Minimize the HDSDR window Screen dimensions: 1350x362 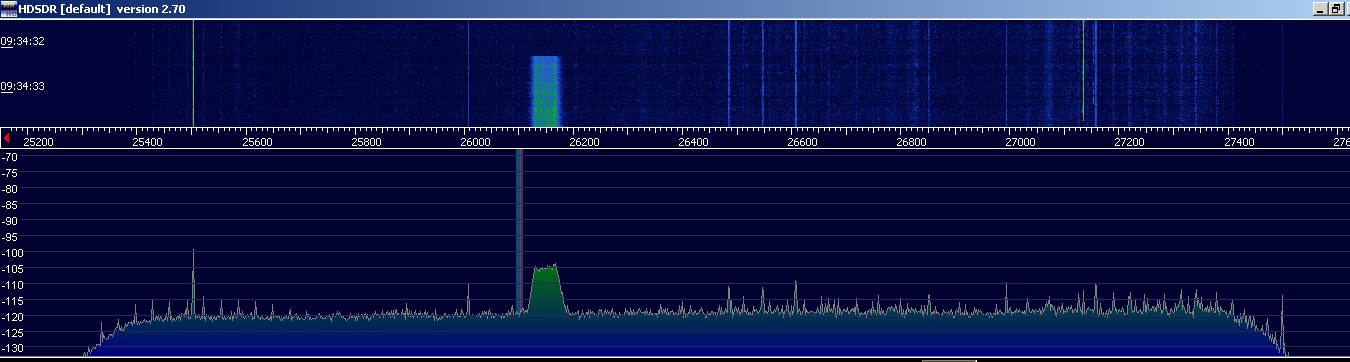[x=1319, y=9]
